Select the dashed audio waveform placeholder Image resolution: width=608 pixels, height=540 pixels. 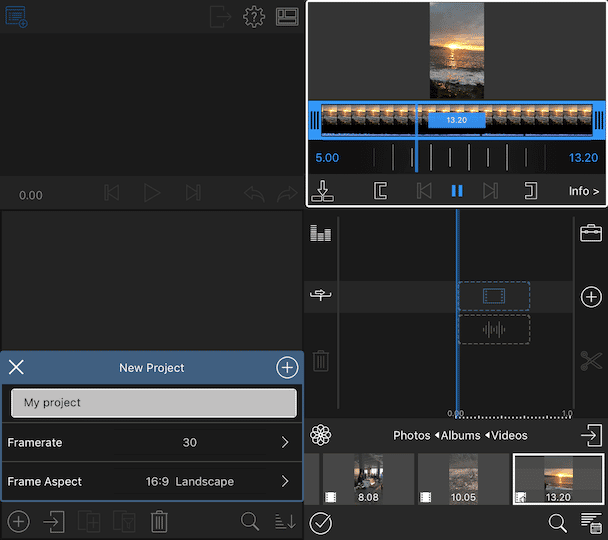click(x=494, y=330)
